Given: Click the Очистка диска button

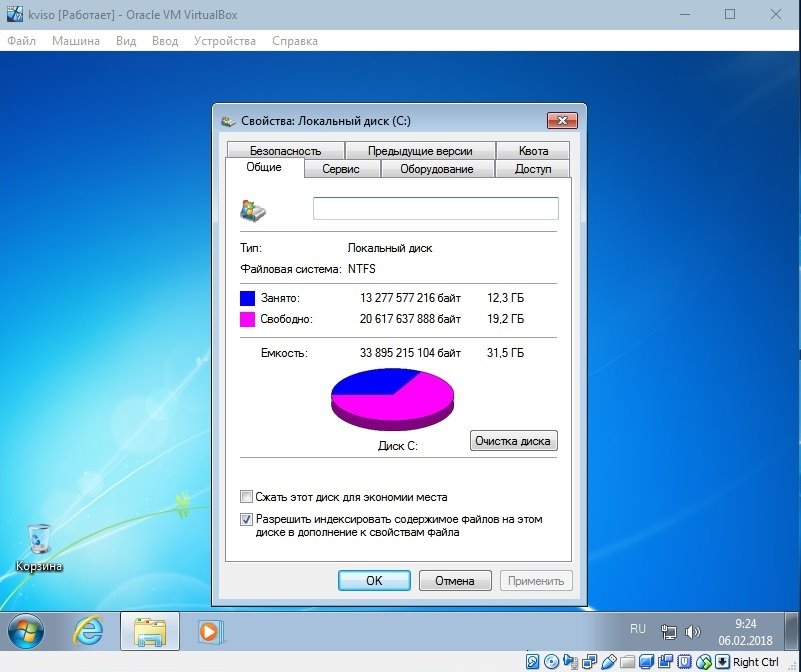Looking at the screenshot, I should click(513, 441).
